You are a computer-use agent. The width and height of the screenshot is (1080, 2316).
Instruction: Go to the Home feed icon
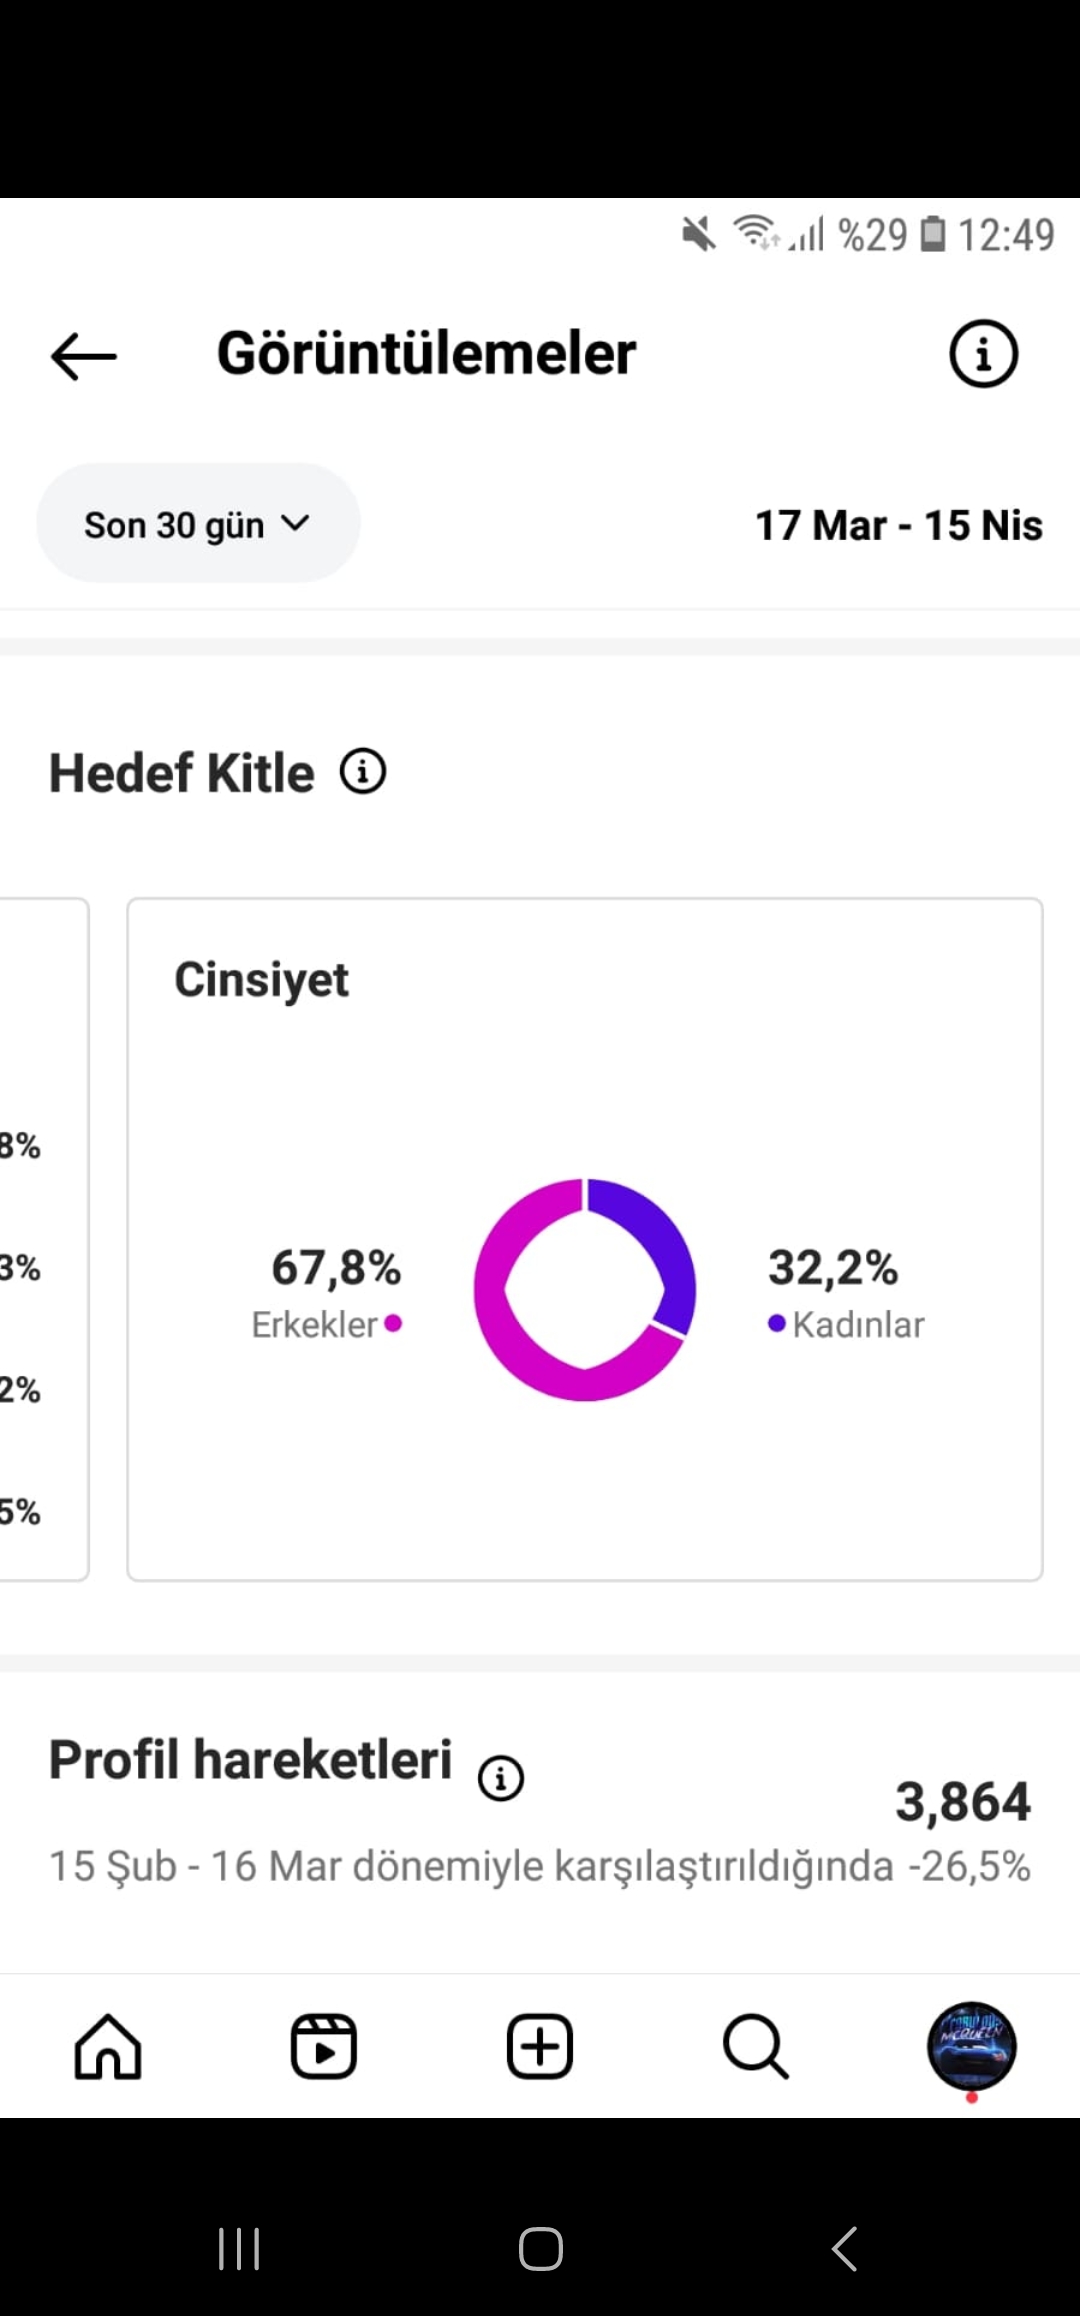click(108, 2046)
